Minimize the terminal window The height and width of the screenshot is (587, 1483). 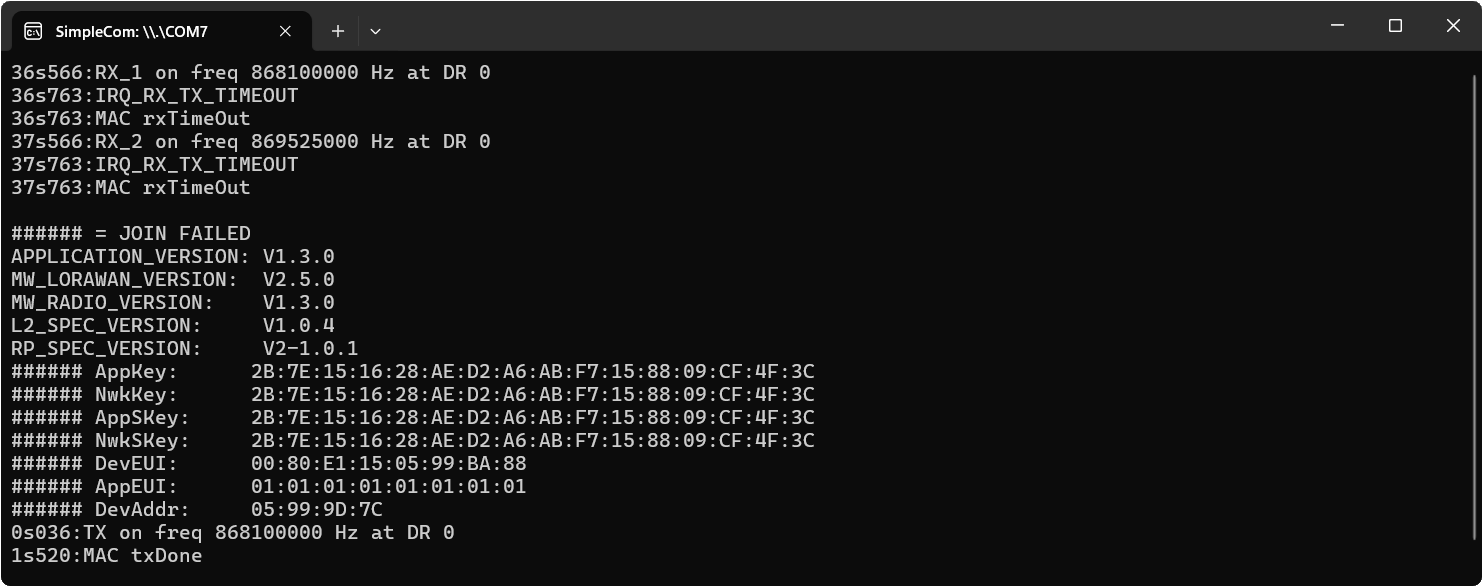pyautogui.click(x=1337, y=26)
